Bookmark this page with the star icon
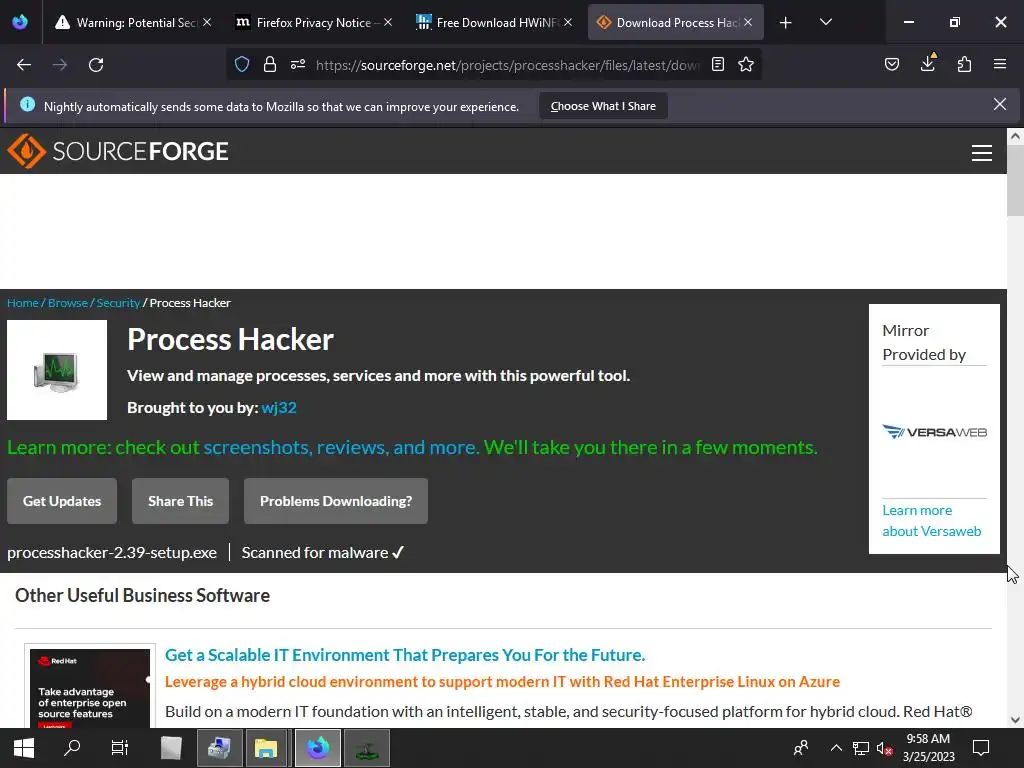 click(746, 65)
